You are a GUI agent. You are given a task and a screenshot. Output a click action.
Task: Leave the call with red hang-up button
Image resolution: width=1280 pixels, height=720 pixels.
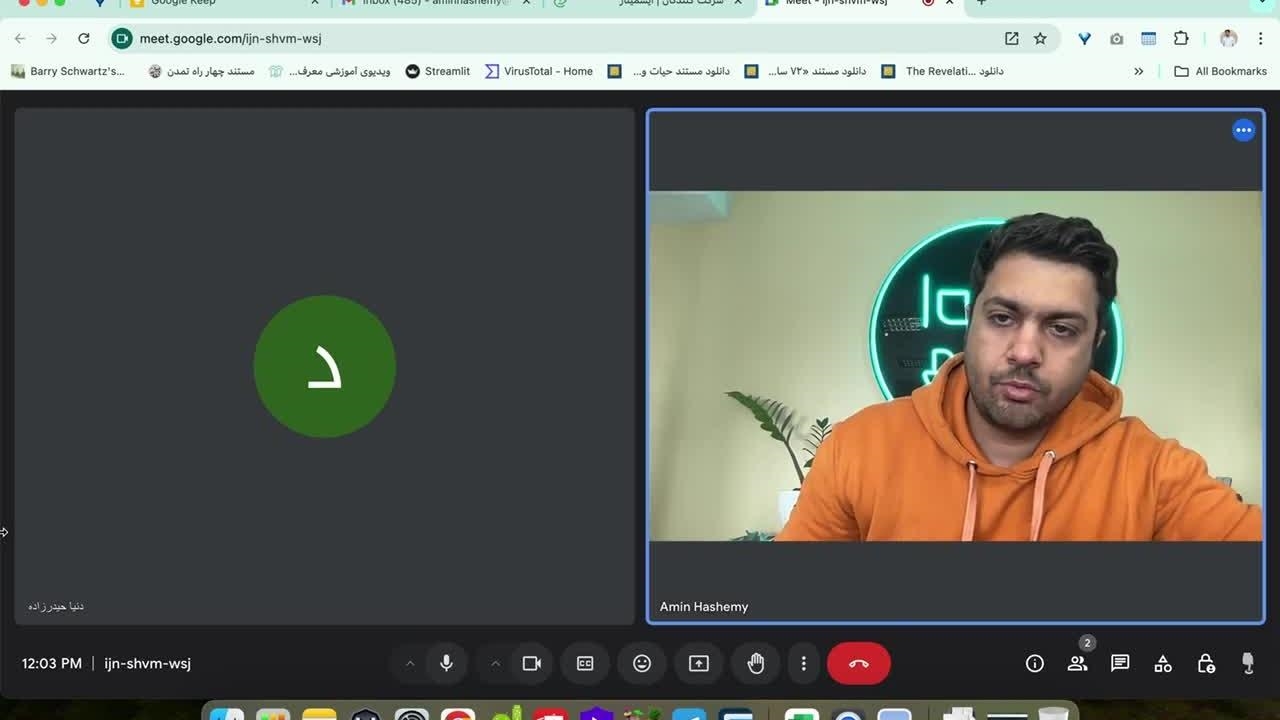[858, 663]
